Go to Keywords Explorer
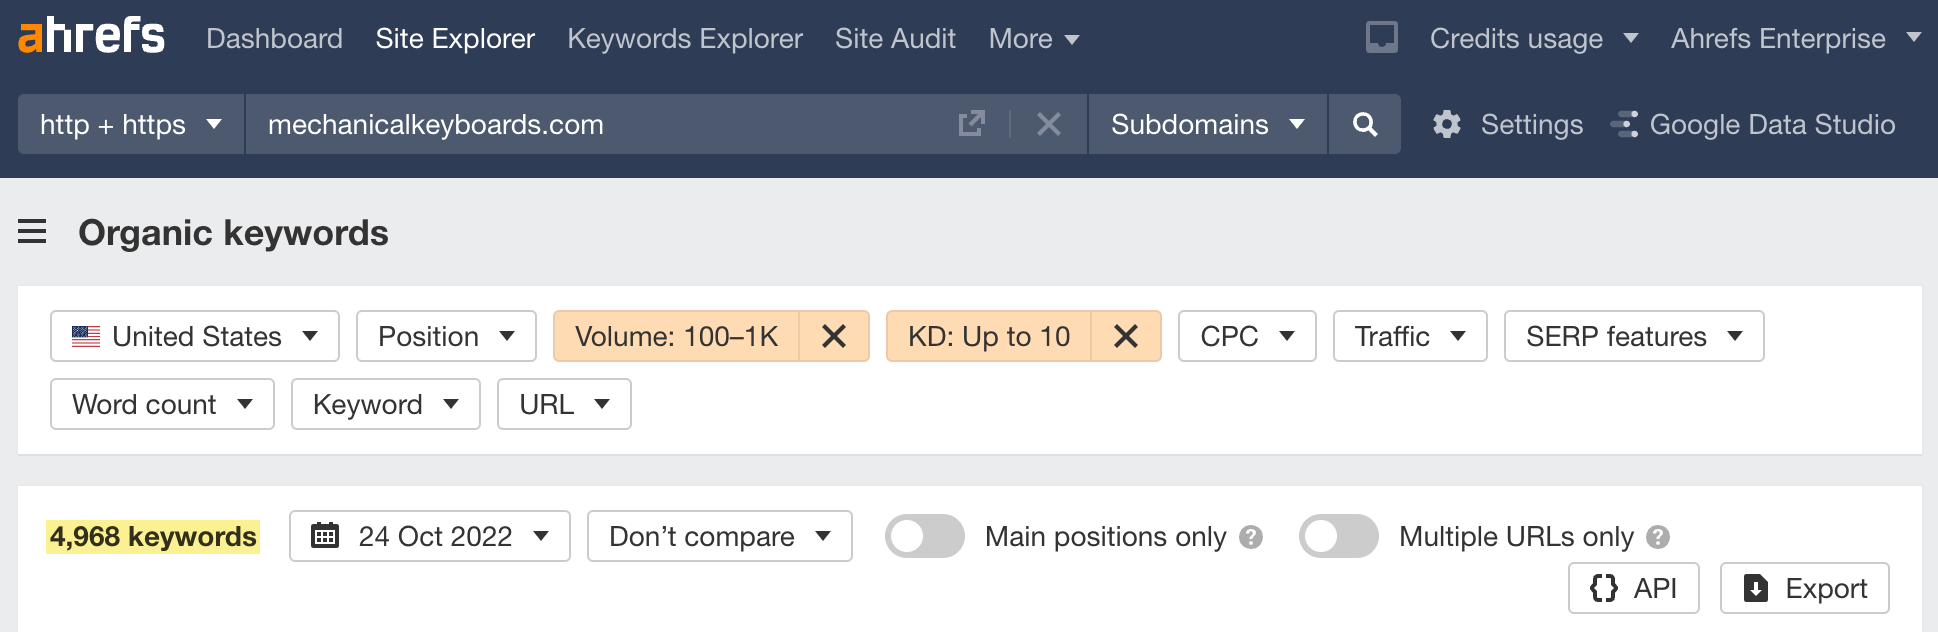The image size is (1938, 632). (684, 38)
